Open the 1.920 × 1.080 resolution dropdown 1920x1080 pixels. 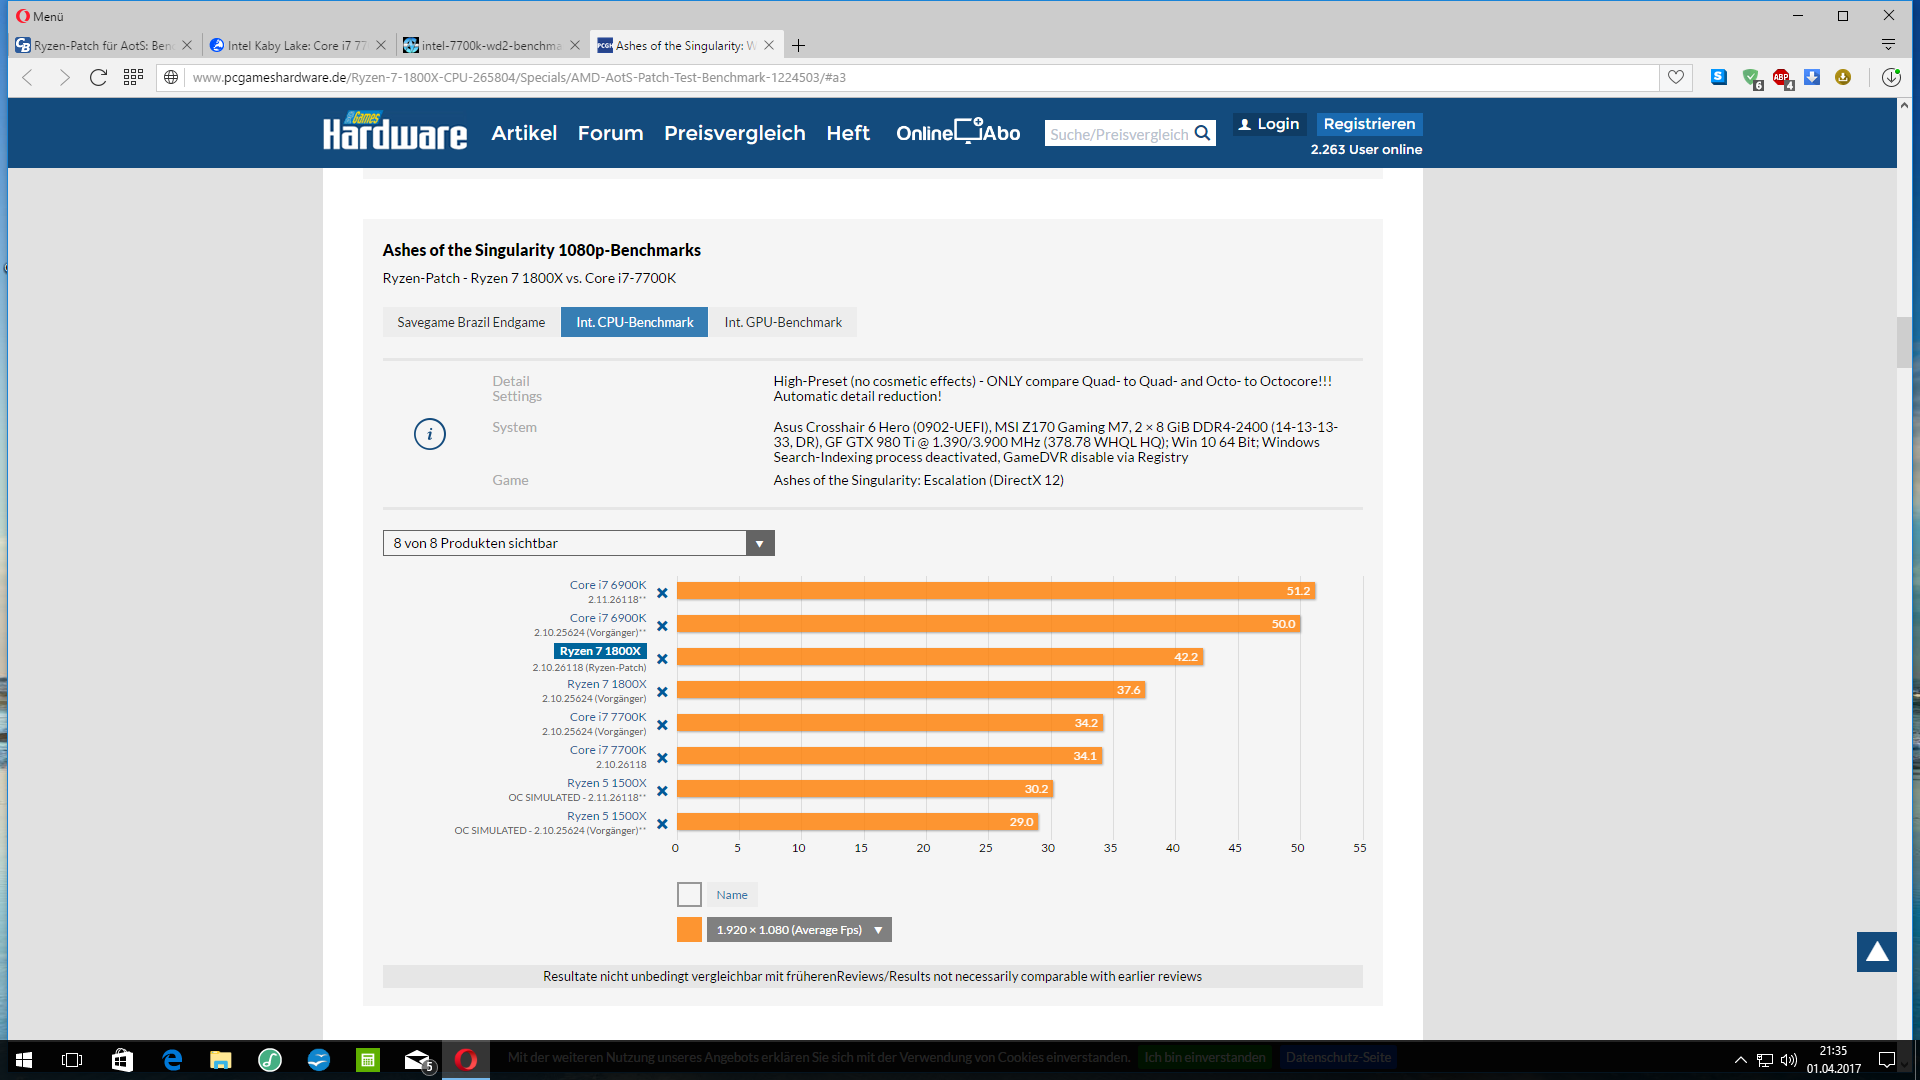[798, 930]
